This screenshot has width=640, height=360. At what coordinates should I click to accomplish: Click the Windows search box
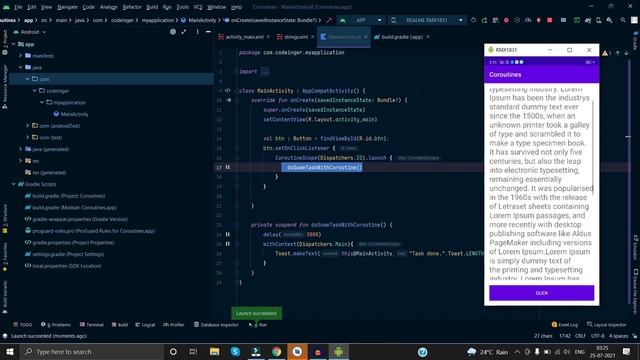coord(91,351)
